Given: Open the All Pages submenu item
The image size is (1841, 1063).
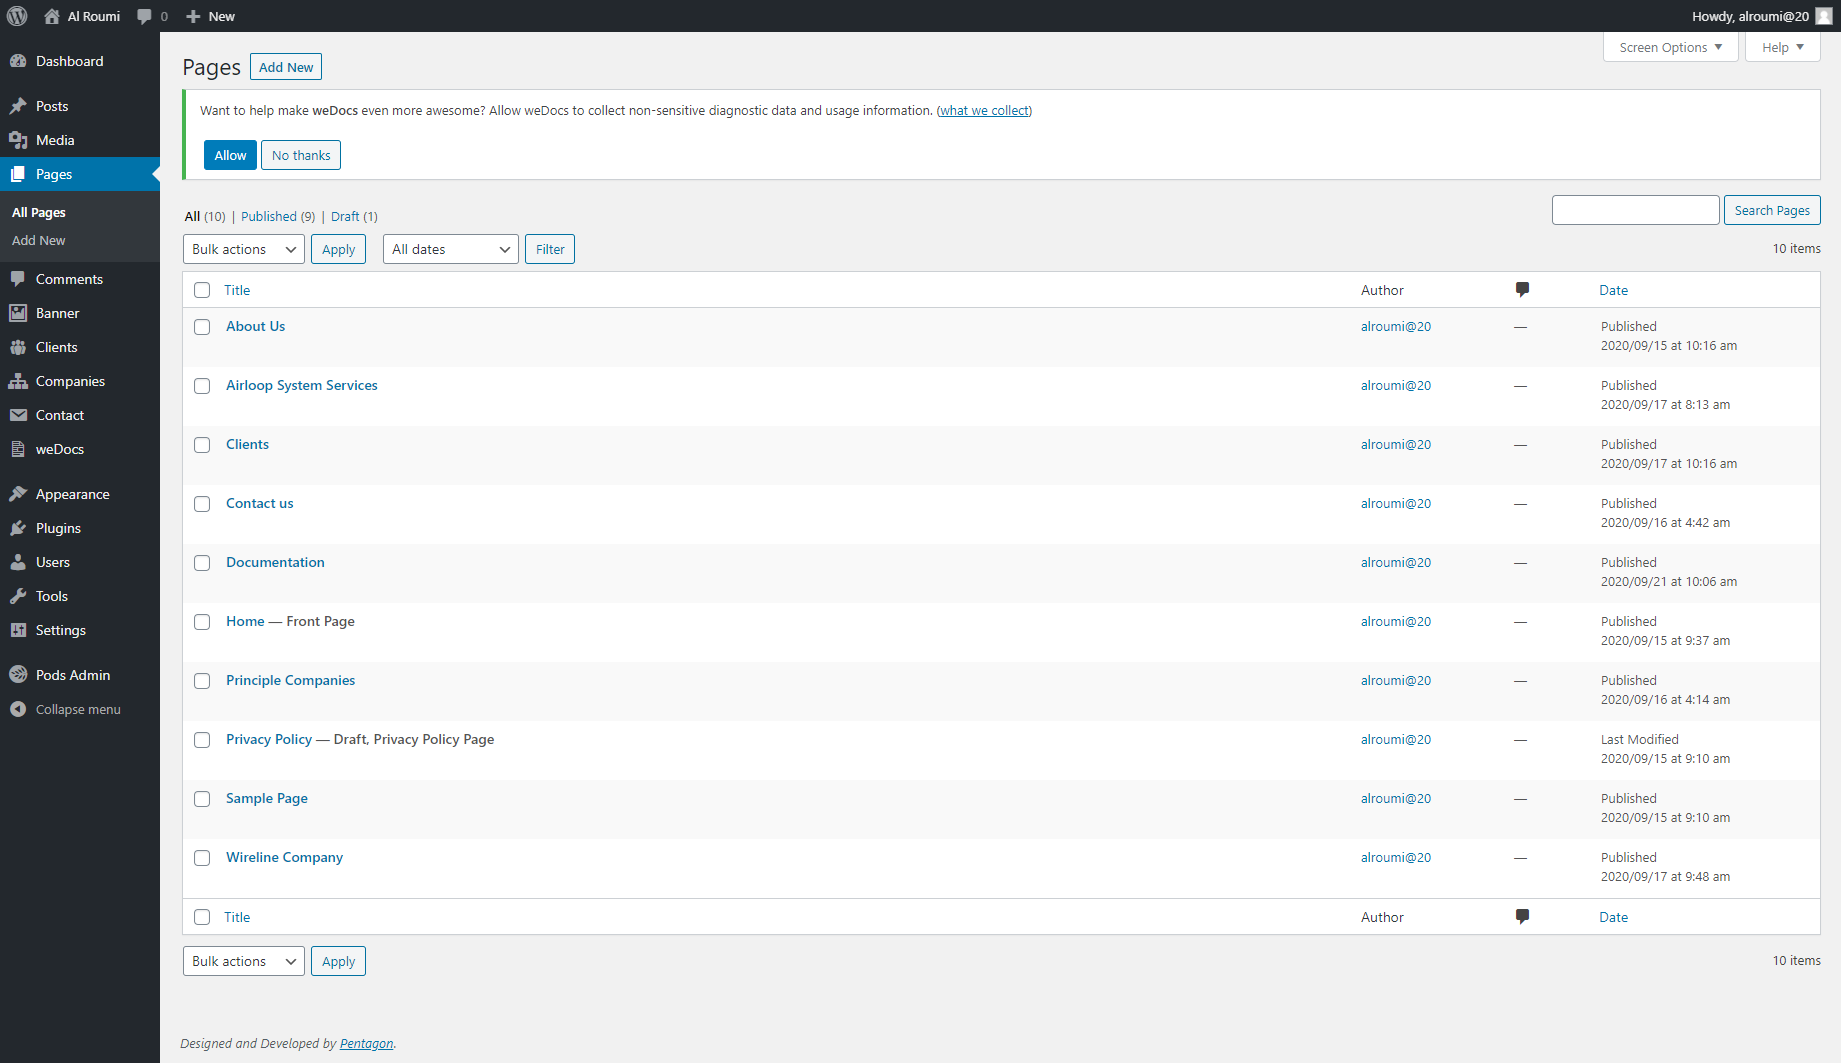Looking at the screenshot, I should [39, 212].
